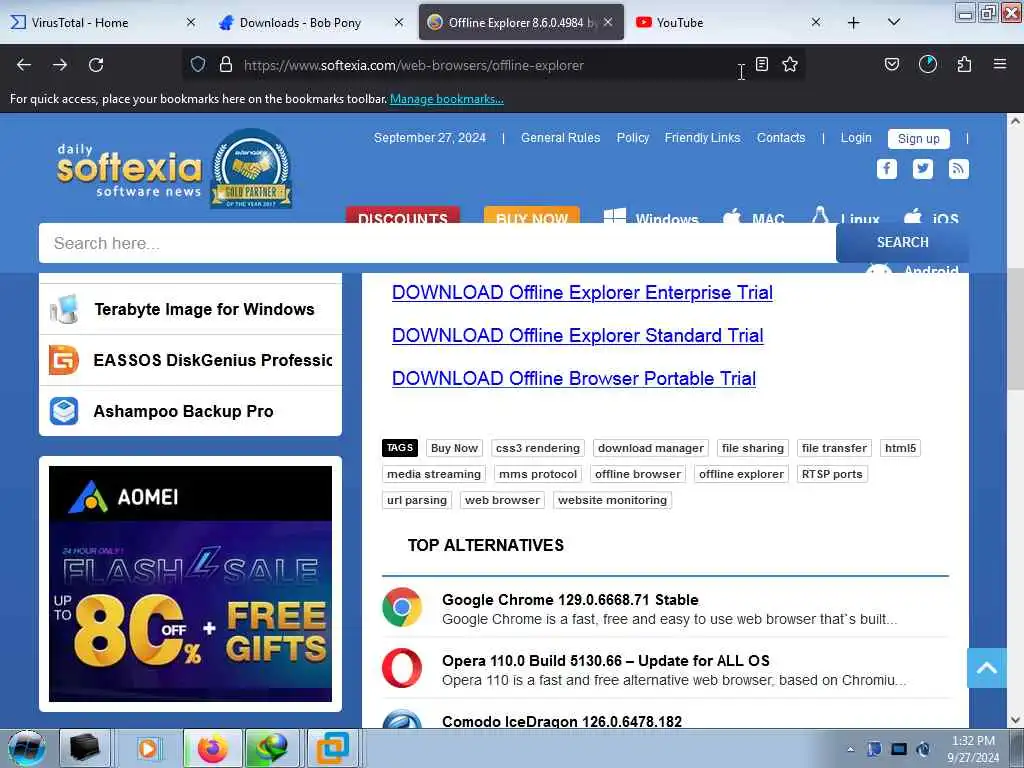Click the AOMEI Flash Sale ad banner
Viewport: 1024px width, 768px height.
191,584
